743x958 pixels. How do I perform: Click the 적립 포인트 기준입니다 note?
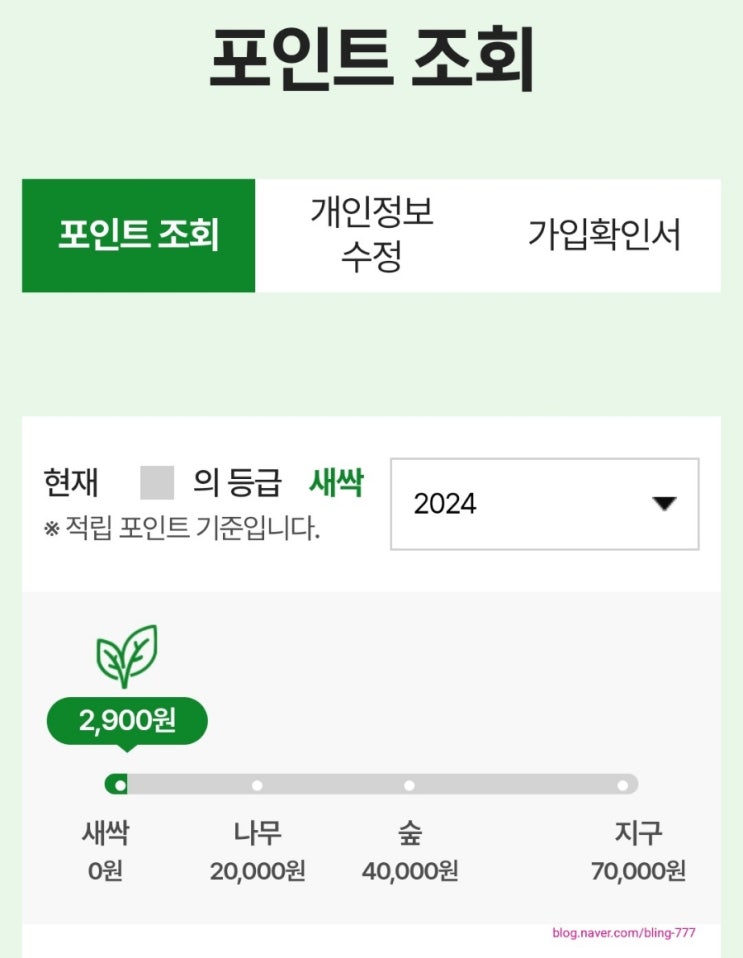[x=182, y=528]
